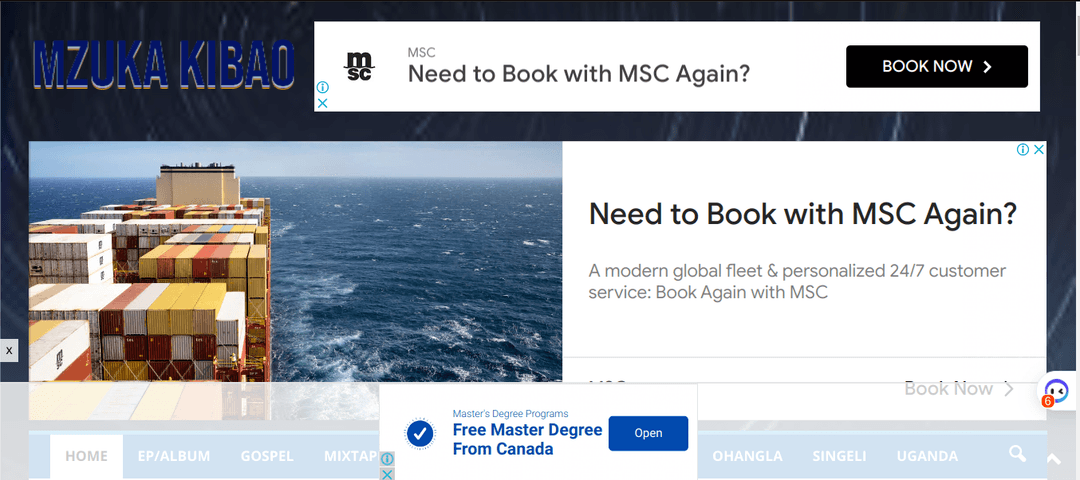
Task: Click the checkmark badge logo in bottom ad
Action: (x=420, y=434)
